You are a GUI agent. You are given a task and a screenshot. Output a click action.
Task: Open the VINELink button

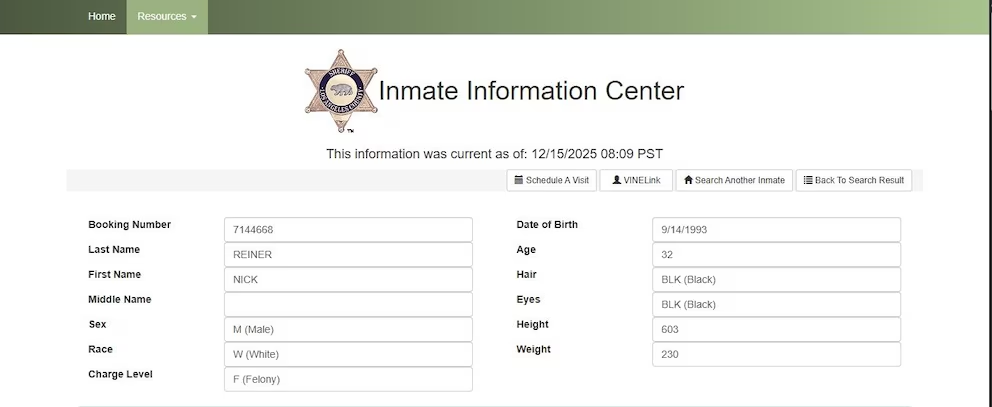point(636,180)
